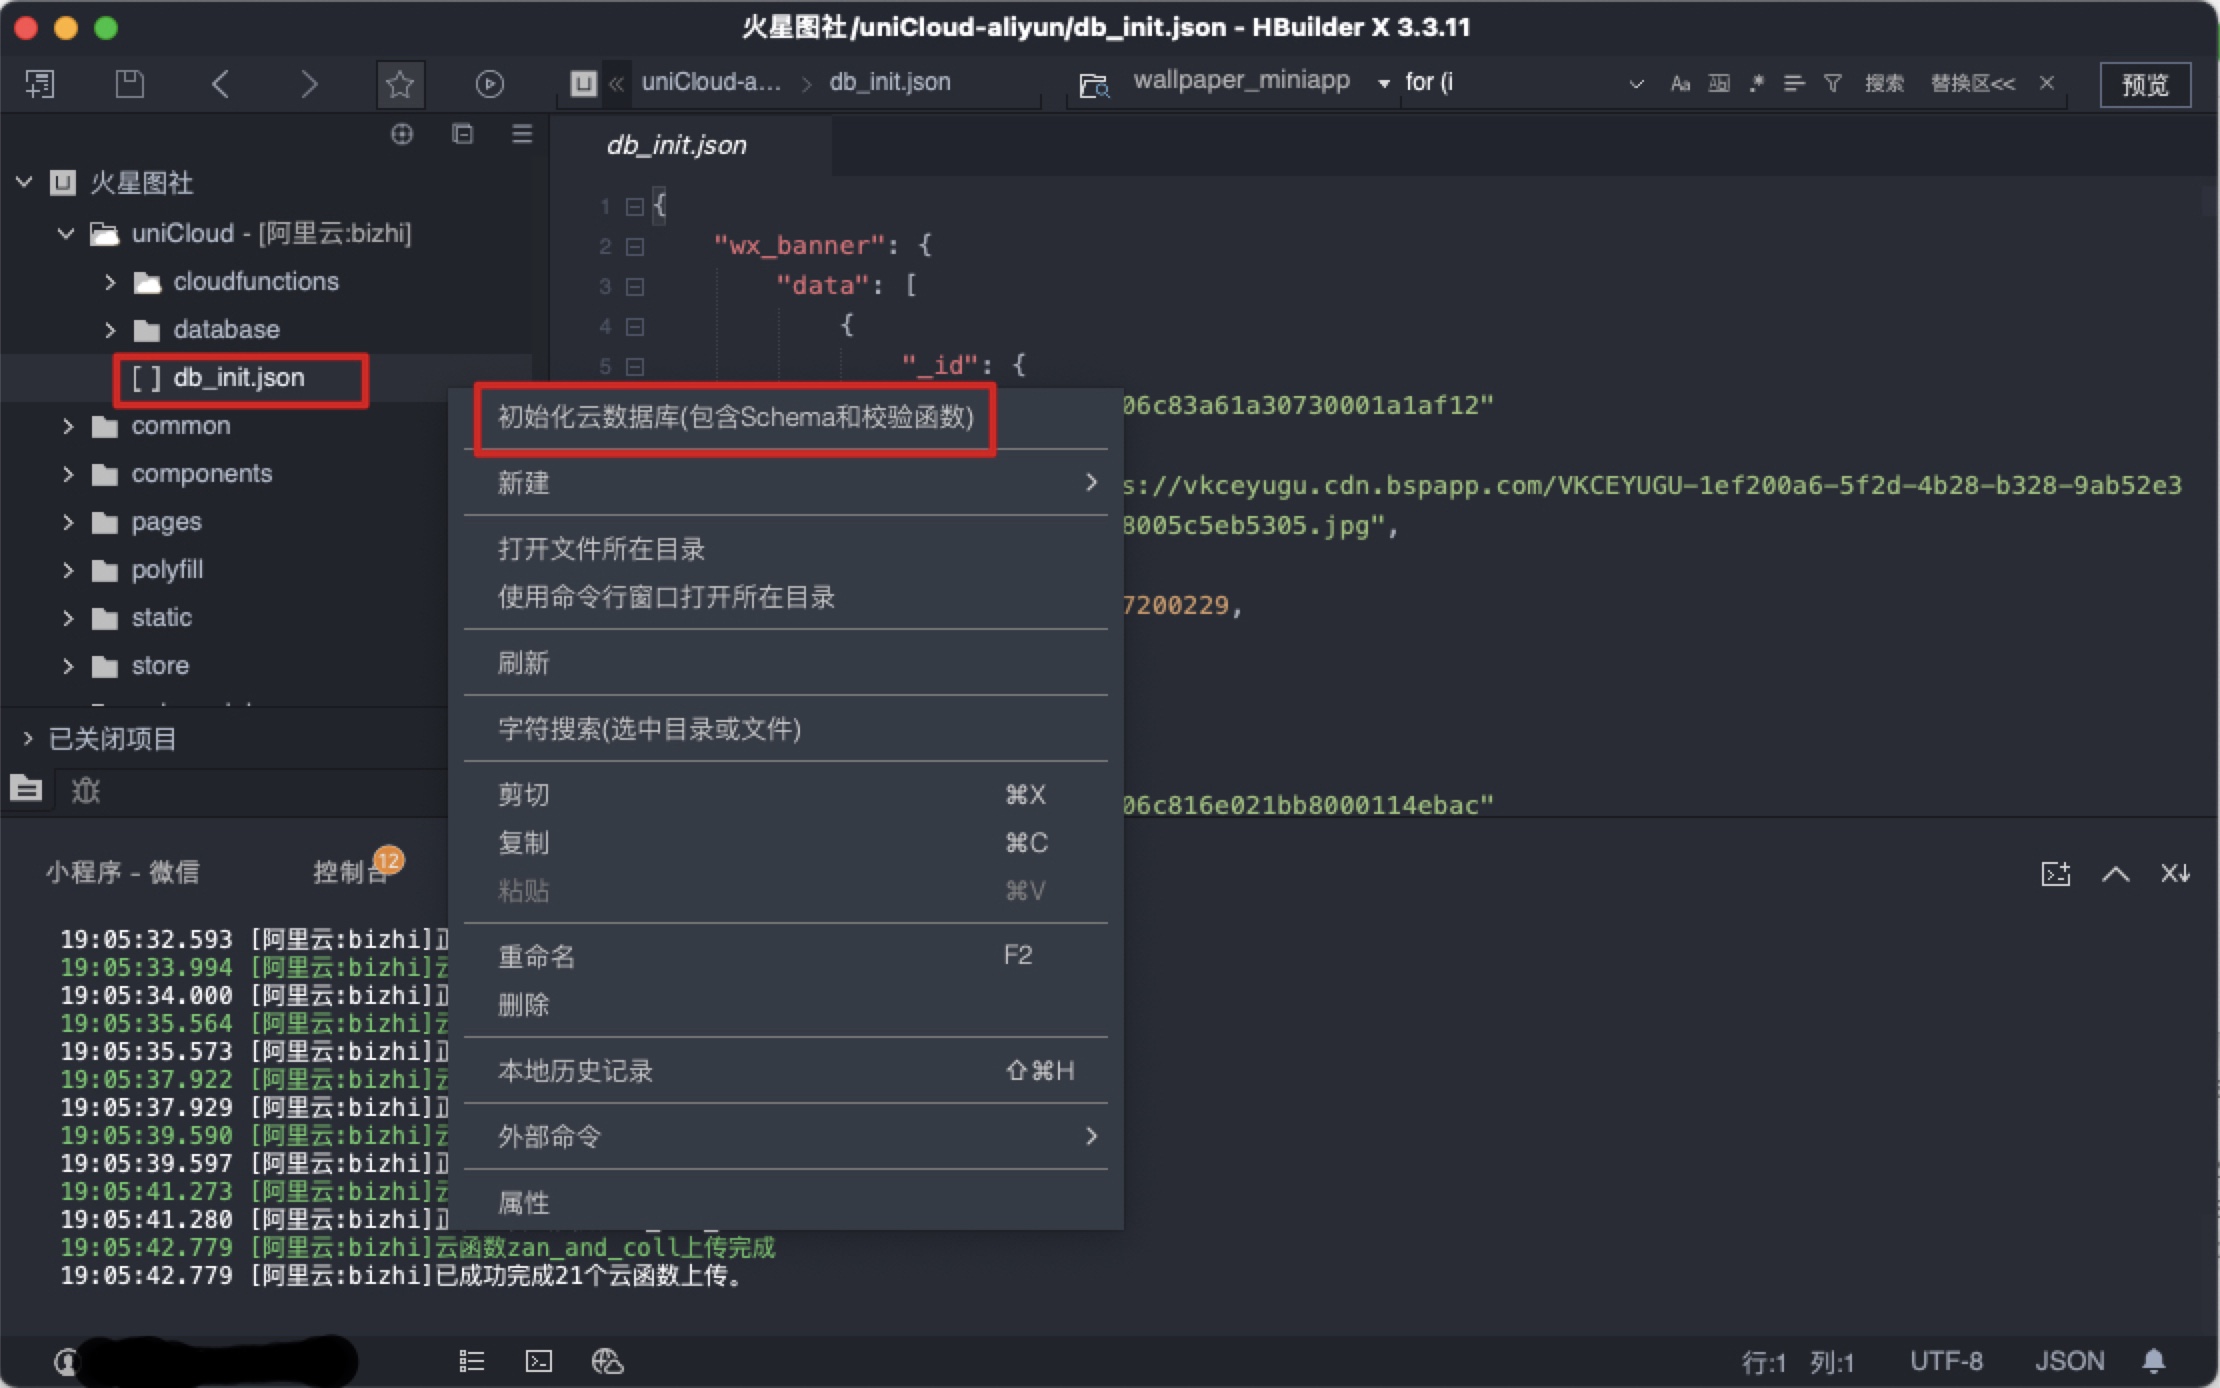The height and width of the screenshot is (1388, 2220).
Task: Click the Save file icon in the toolbar
Action: (130, 83)
